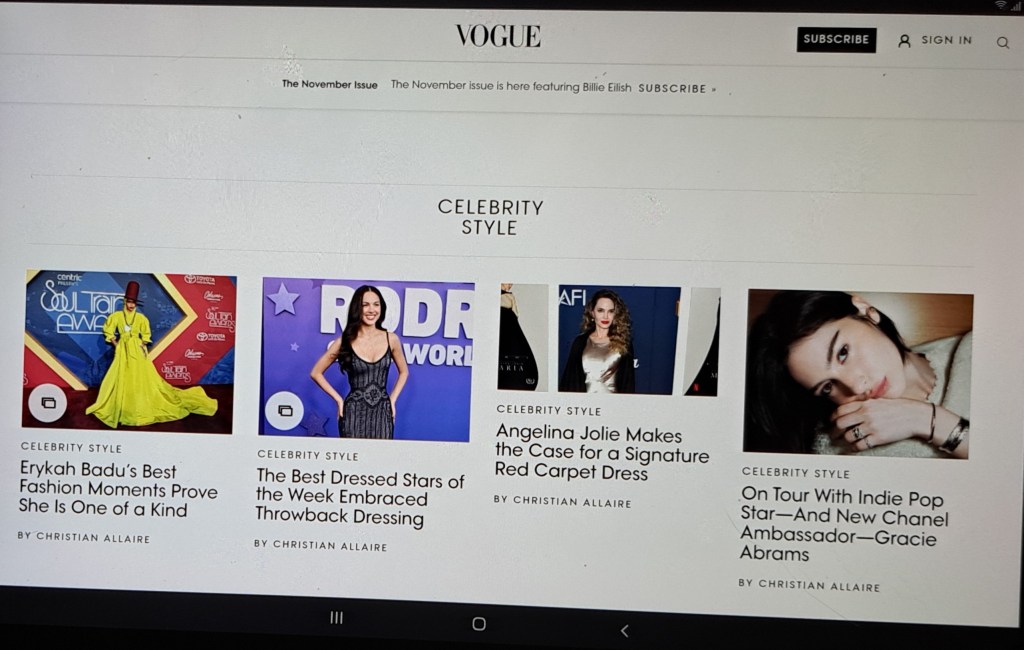Tap Android back arrow icon

pos(624,630)
